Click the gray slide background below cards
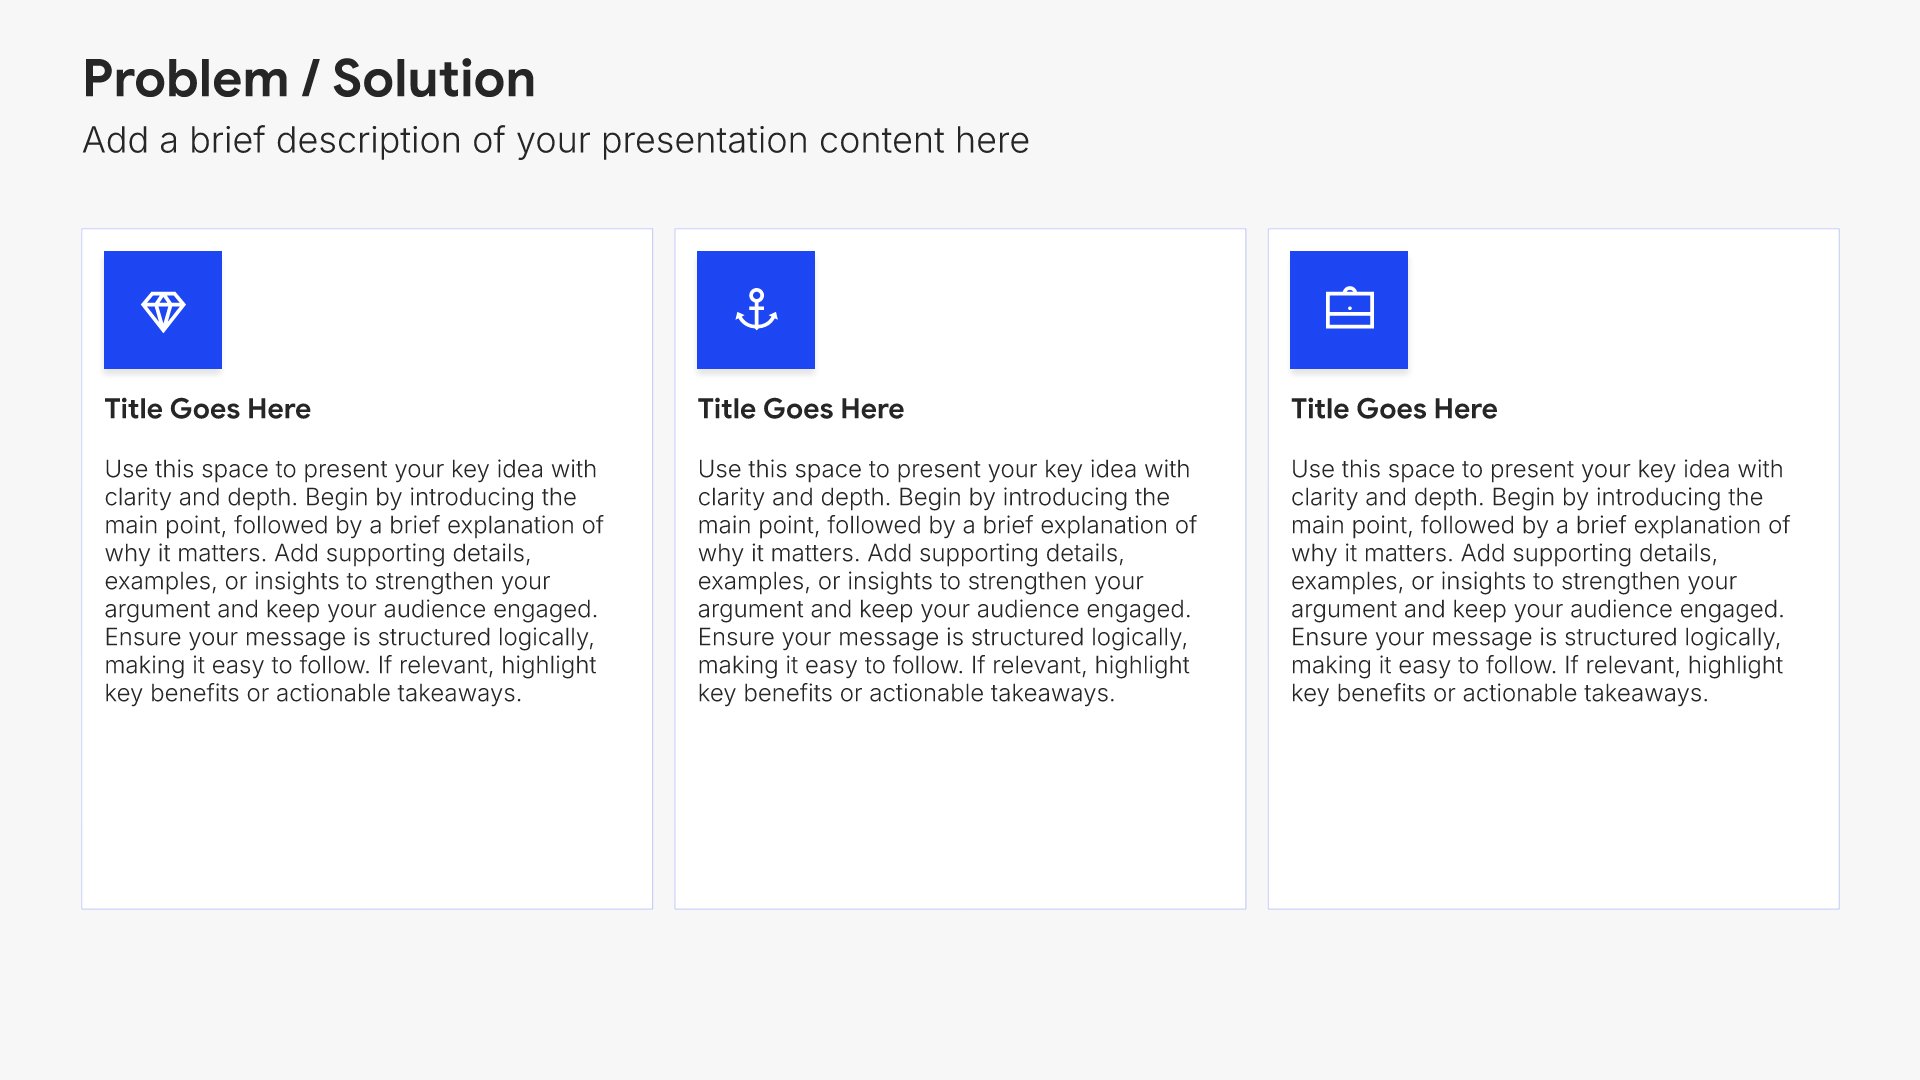The image size is (1920, 1080). pyautogui.click(x=960, y=995)
